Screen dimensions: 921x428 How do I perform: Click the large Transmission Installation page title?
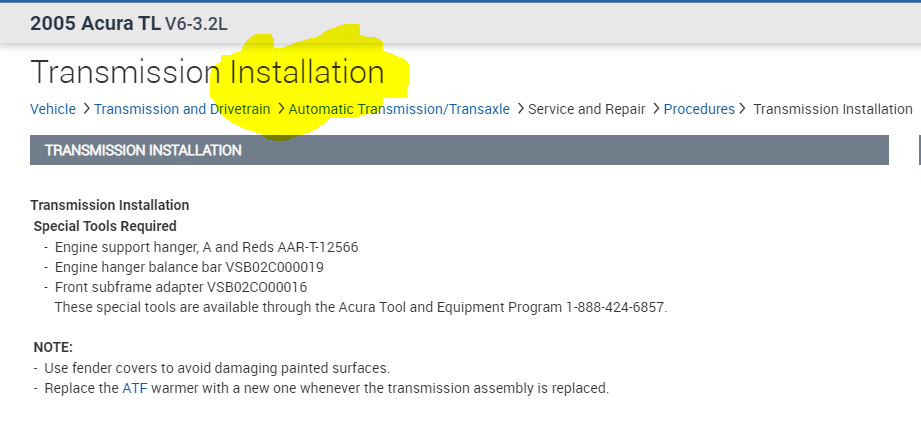coord(207,72)
